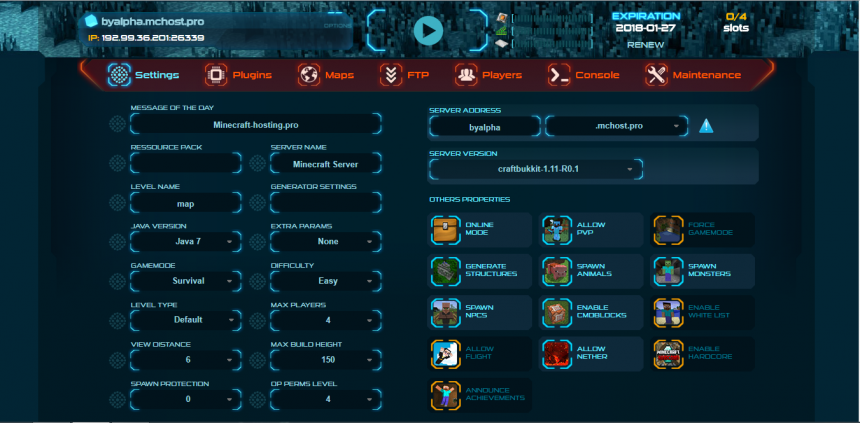Click the help icon beside Extra Params
Screen dimensions: 860x423
pos(258,241)
